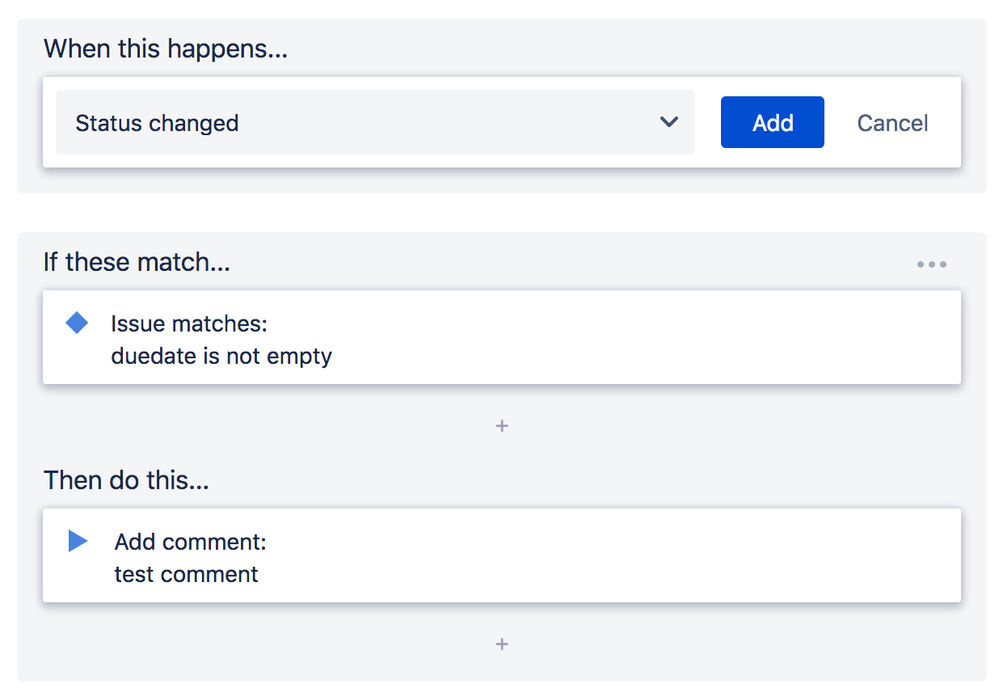This screenshot has height=697, width=999.
Task: Click the plus icon to add a condition
Action: [501, 426]
